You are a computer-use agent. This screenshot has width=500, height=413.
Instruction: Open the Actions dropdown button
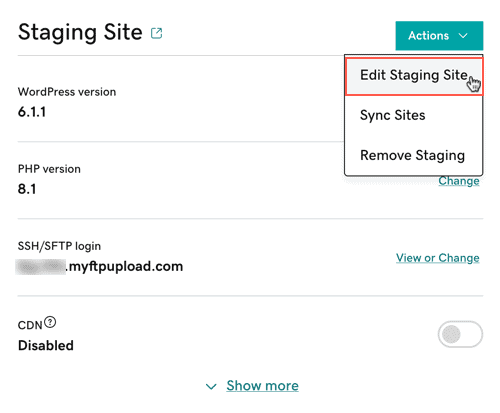point(439,36)
